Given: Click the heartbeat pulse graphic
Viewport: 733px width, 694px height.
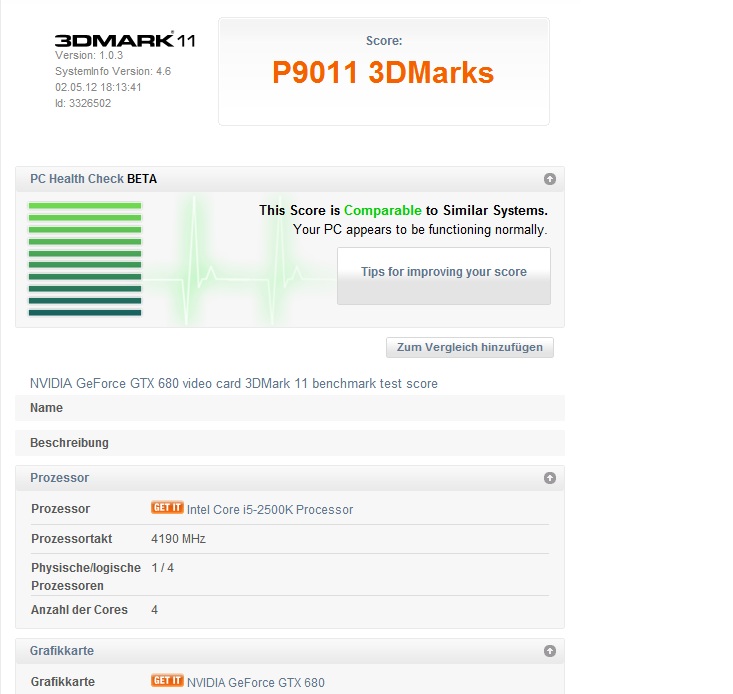Looking at the screenshot, I should (238, 262).
